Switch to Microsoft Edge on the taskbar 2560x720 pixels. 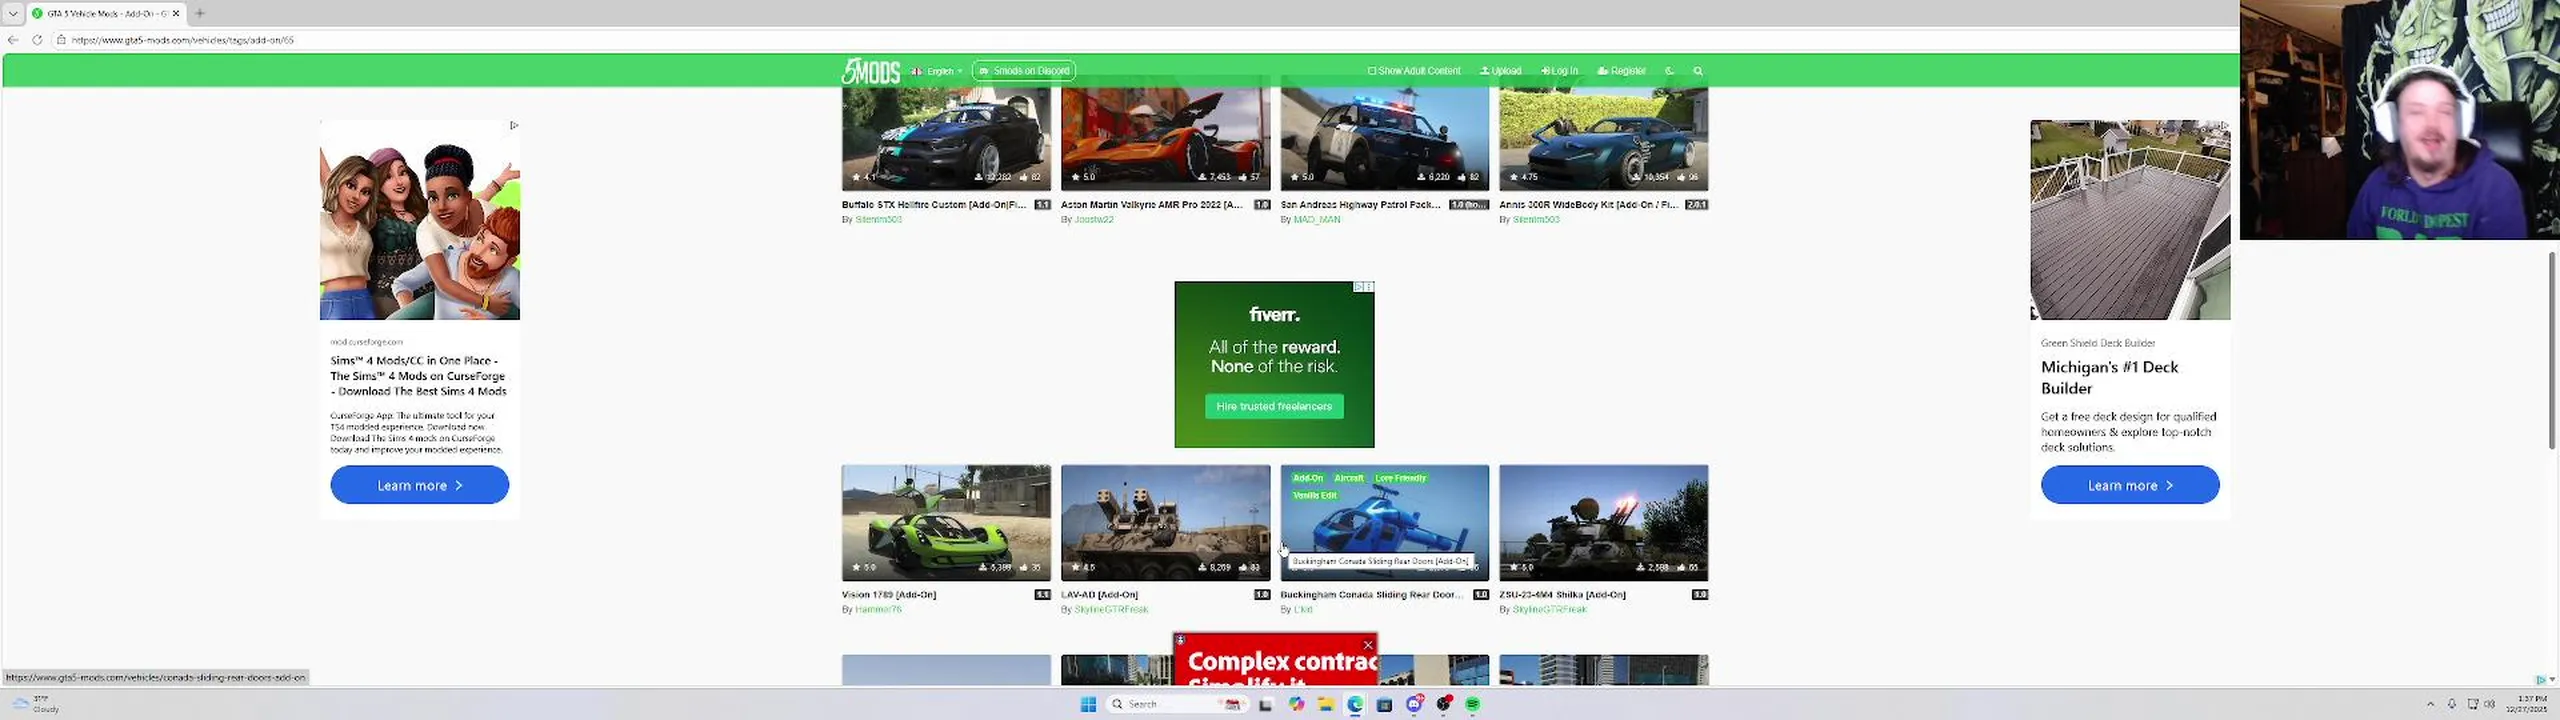tap(1355, 704)
